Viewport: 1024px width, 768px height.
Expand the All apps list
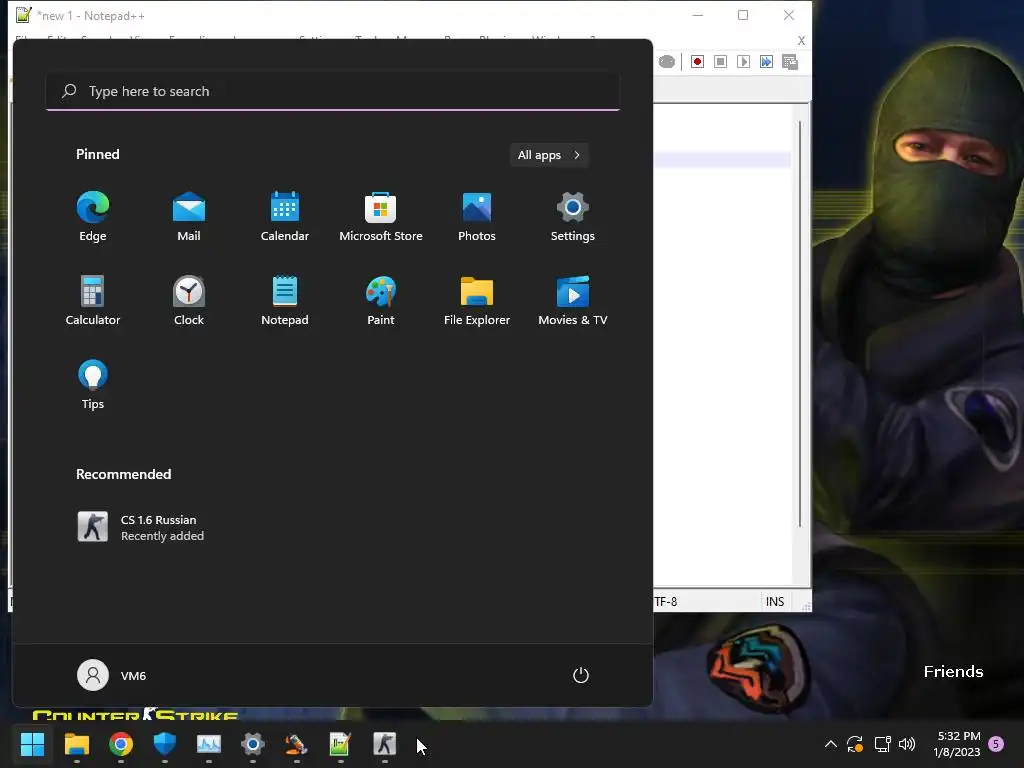tap(549, 155)
